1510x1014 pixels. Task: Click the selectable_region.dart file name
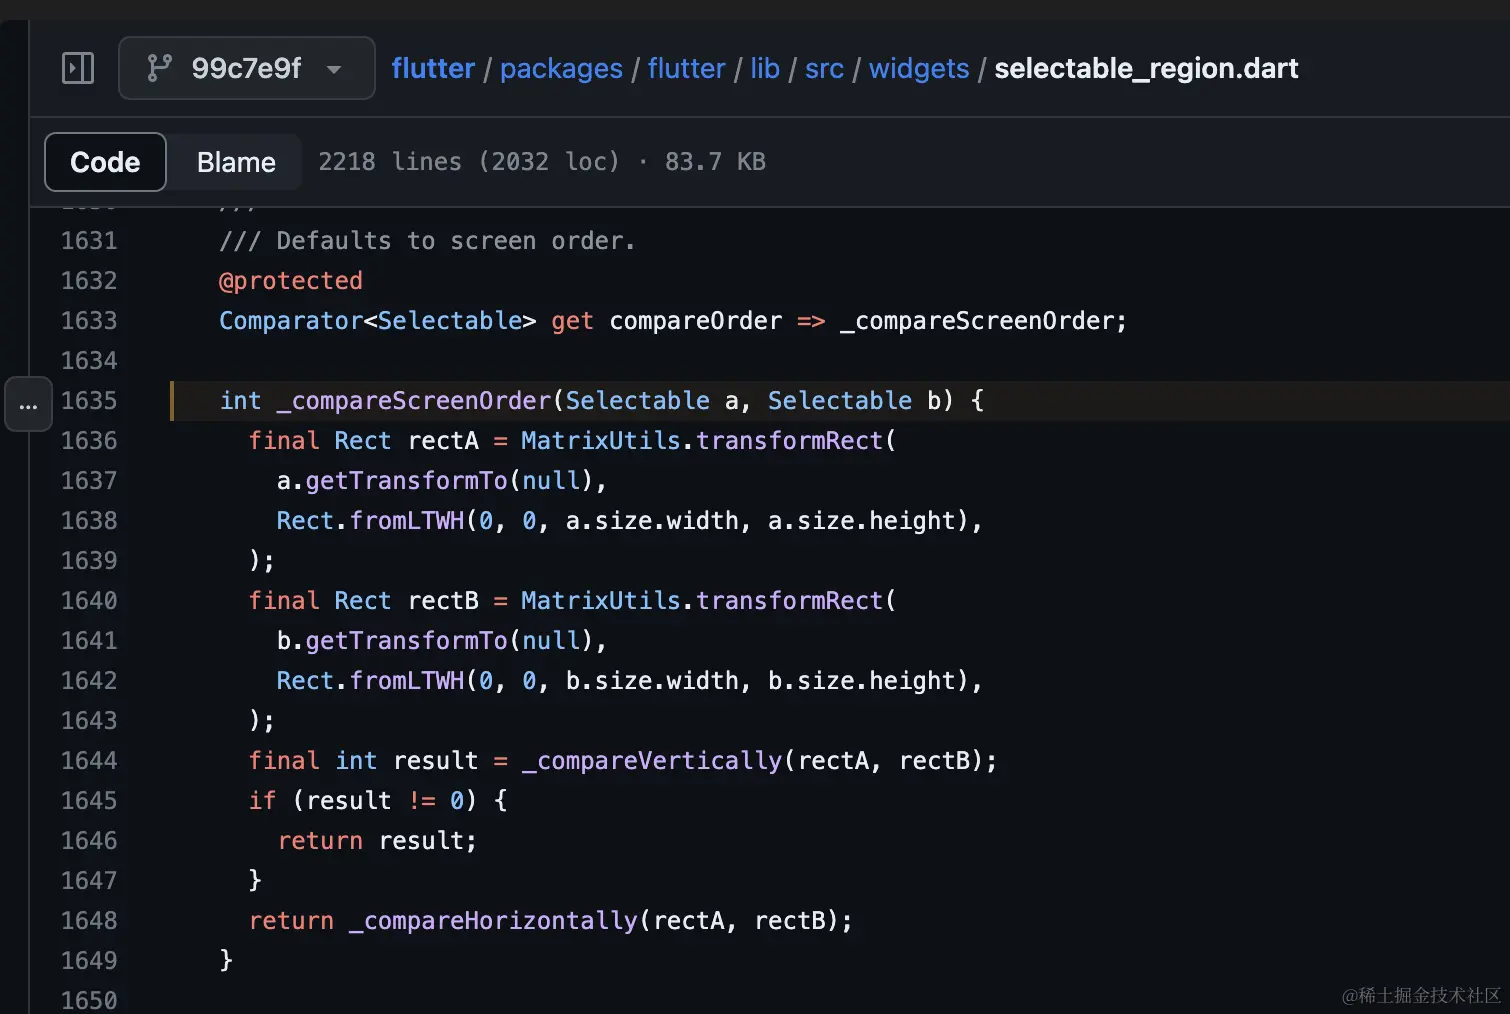[1146, 68]
